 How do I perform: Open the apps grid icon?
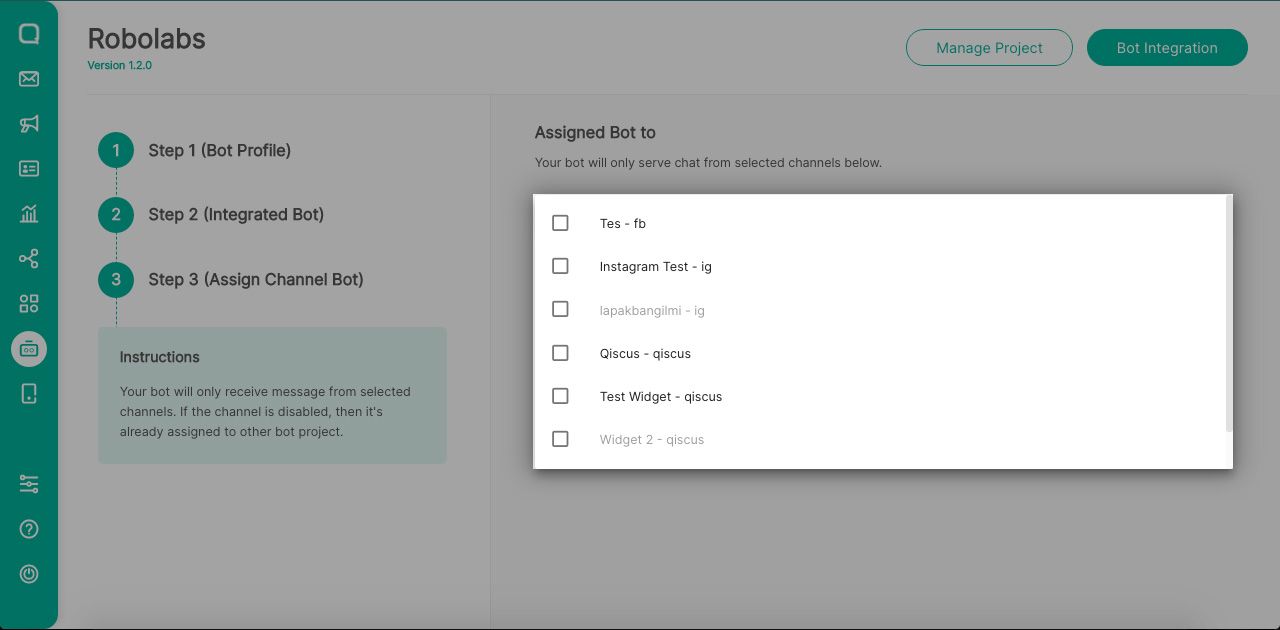29,304
